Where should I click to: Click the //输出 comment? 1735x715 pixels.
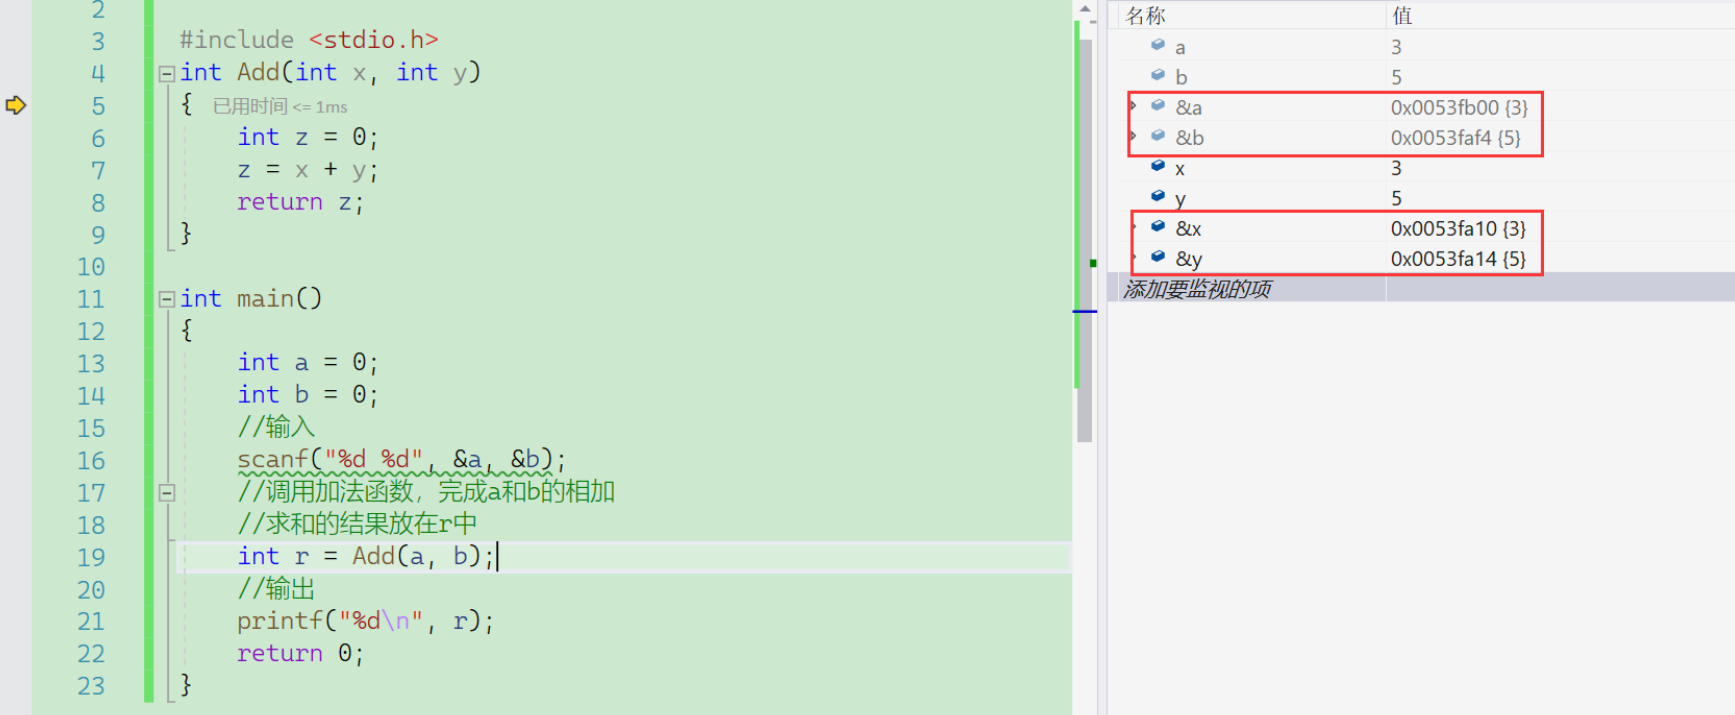click(x=276, y=589)
